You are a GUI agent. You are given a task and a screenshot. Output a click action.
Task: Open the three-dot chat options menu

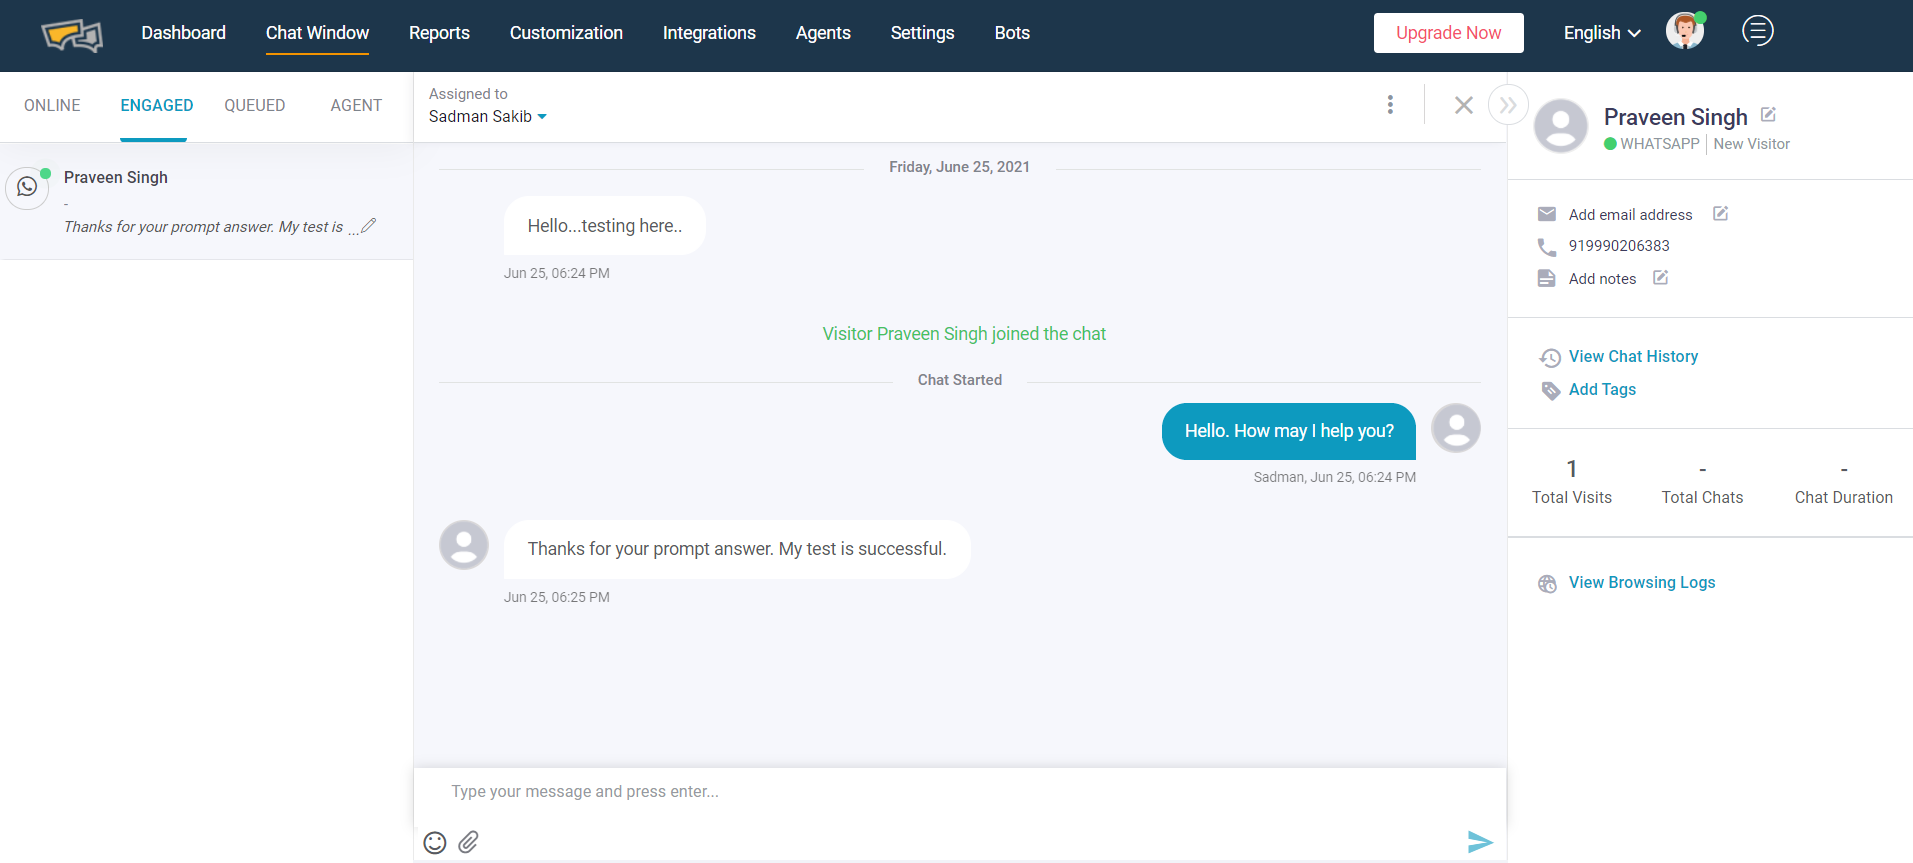(x=1390, y=105)
